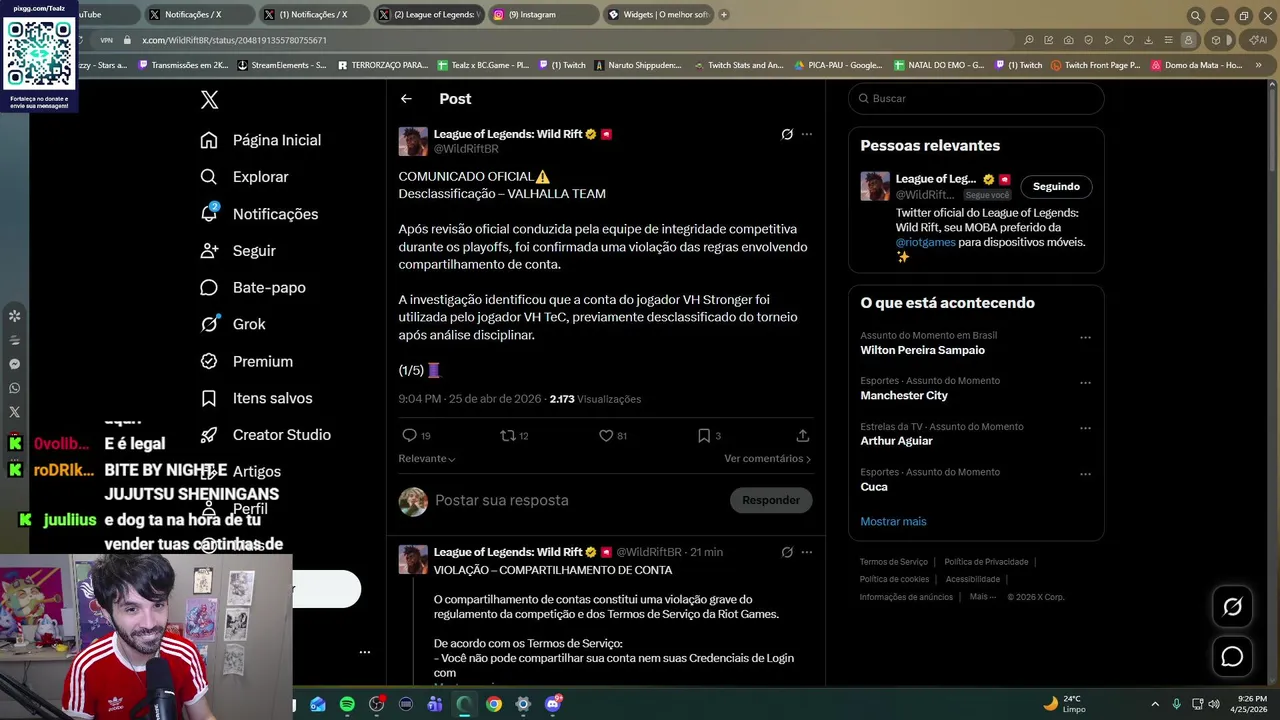This screenshot has height=720, width=1280.
Task: Click the Responder button
Action: click(x=770, y=500)
